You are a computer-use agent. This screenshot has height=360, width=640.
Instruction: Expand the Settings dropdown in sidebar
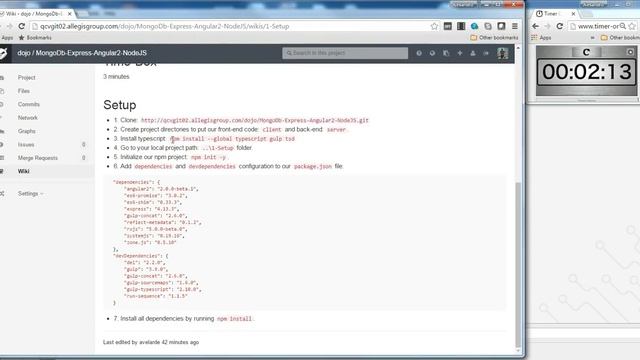[30, 193]
